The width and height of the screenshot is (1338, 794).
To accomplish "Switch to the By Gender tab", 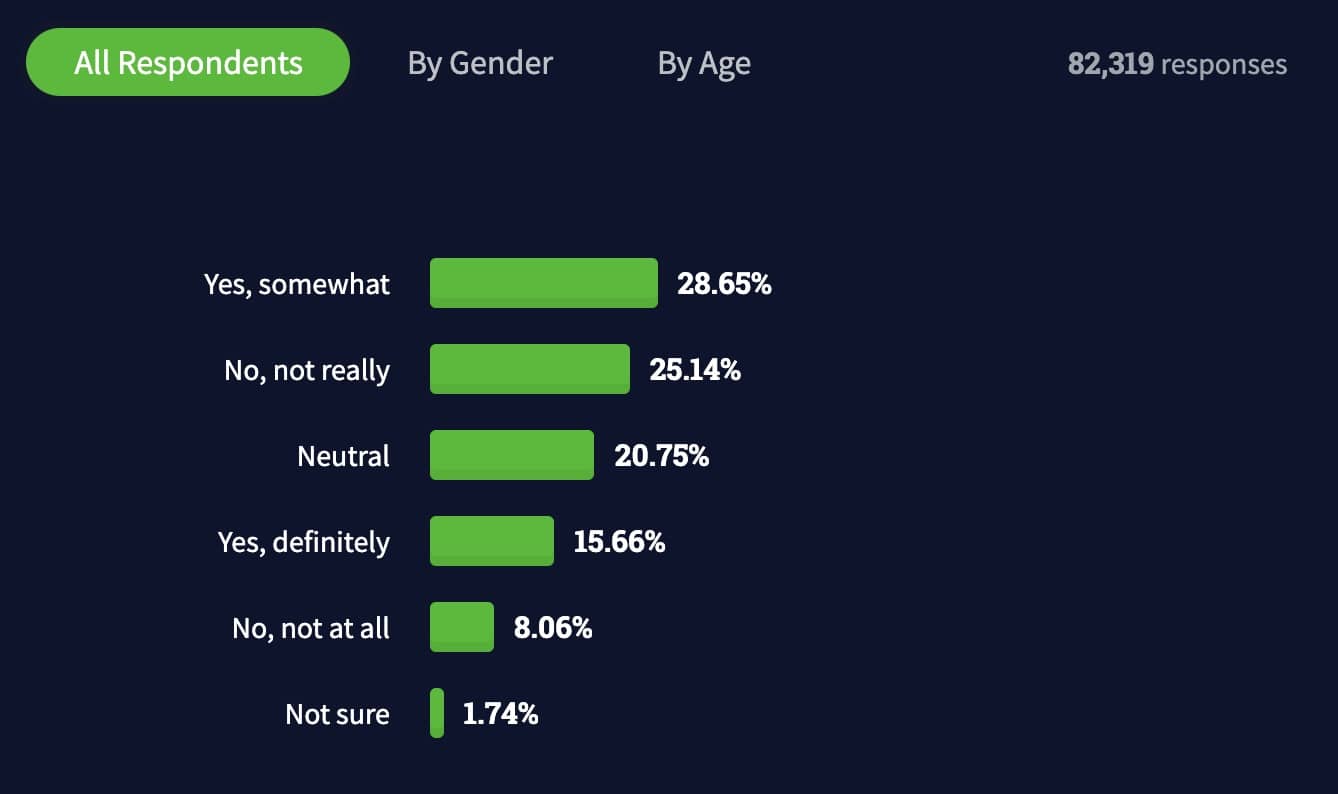I will pyautogui.click(x=480, y=63).
